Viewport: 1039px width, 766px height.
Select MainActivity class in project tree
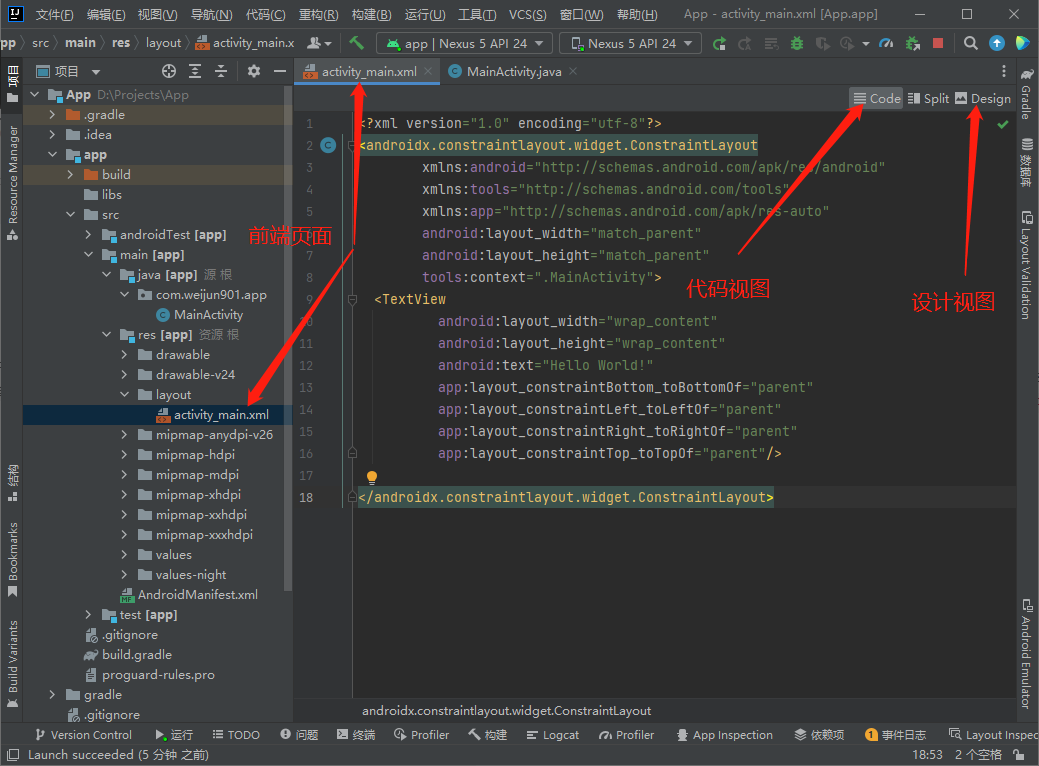point(199,315)
